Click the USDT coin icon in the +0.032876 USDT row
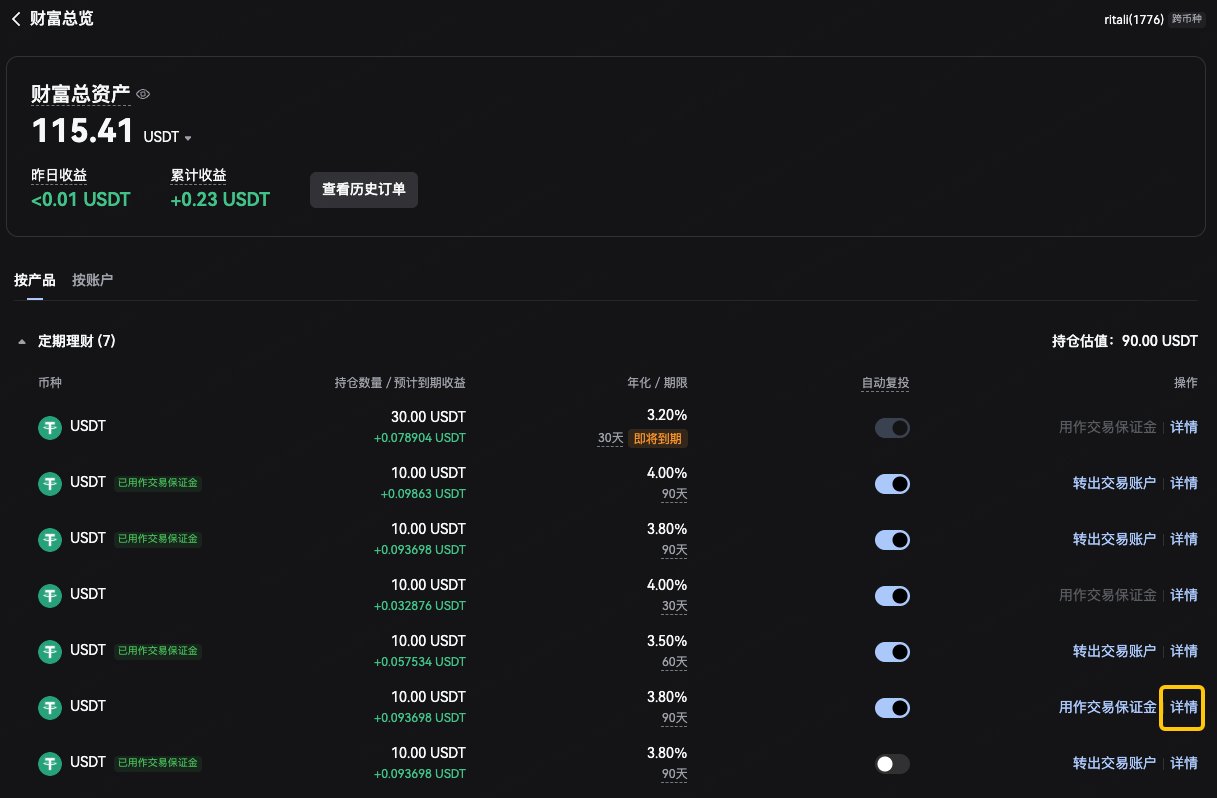Image resolution: width=1217 pixels, height=798 pixels. (50, 595)
